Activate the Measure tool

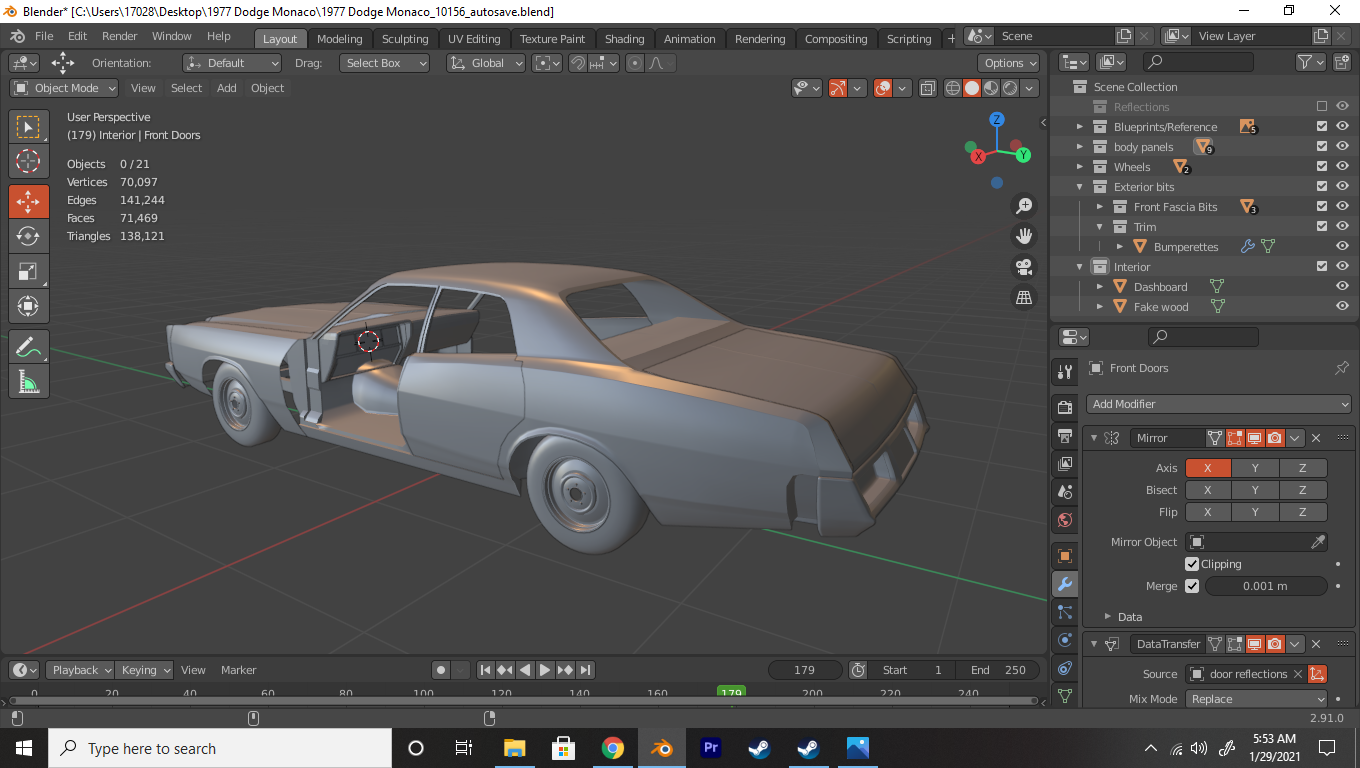tap(28, 381)
